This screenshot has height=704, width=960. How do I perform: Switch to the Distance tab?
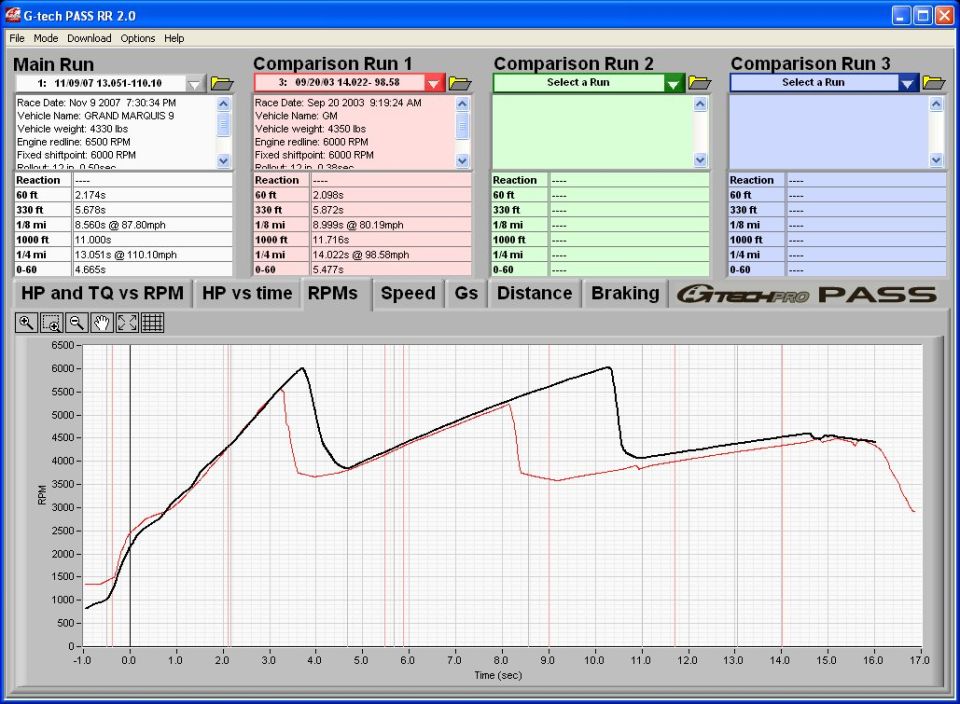[x=534, y=293]
